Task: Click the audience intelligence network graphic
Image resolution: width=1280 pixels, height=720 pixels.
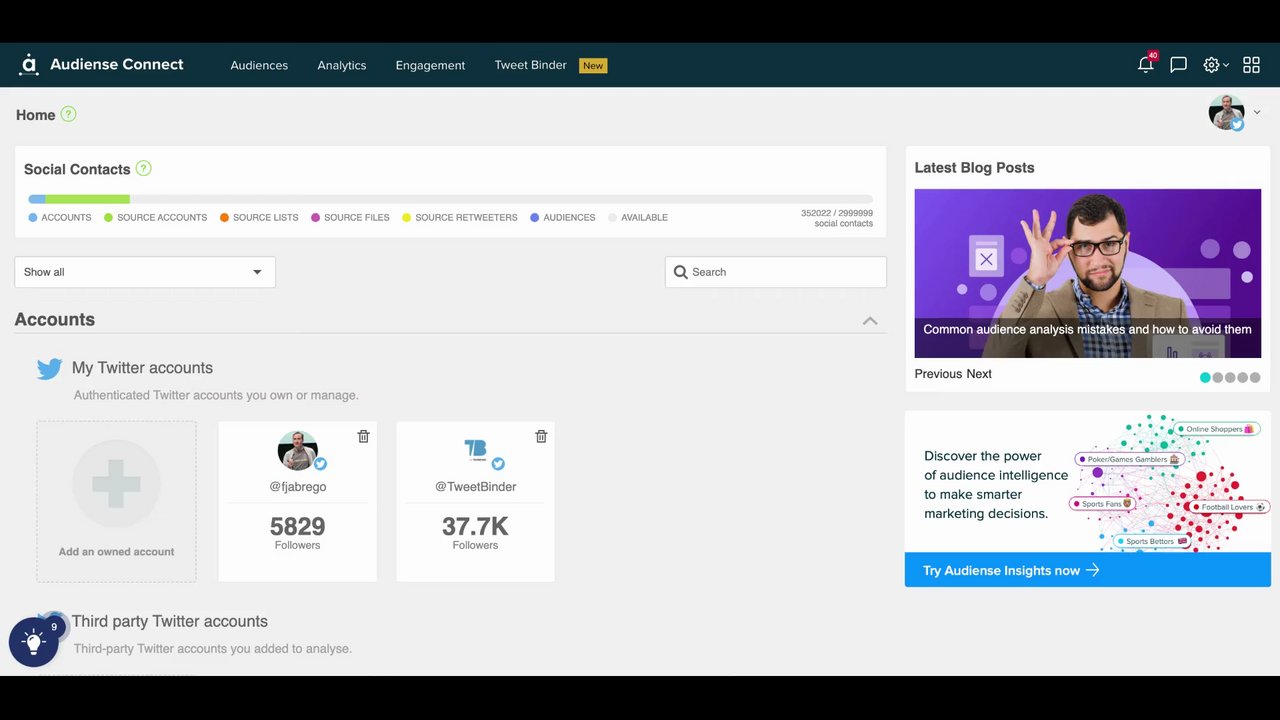Action: [x=1170, y=482]
